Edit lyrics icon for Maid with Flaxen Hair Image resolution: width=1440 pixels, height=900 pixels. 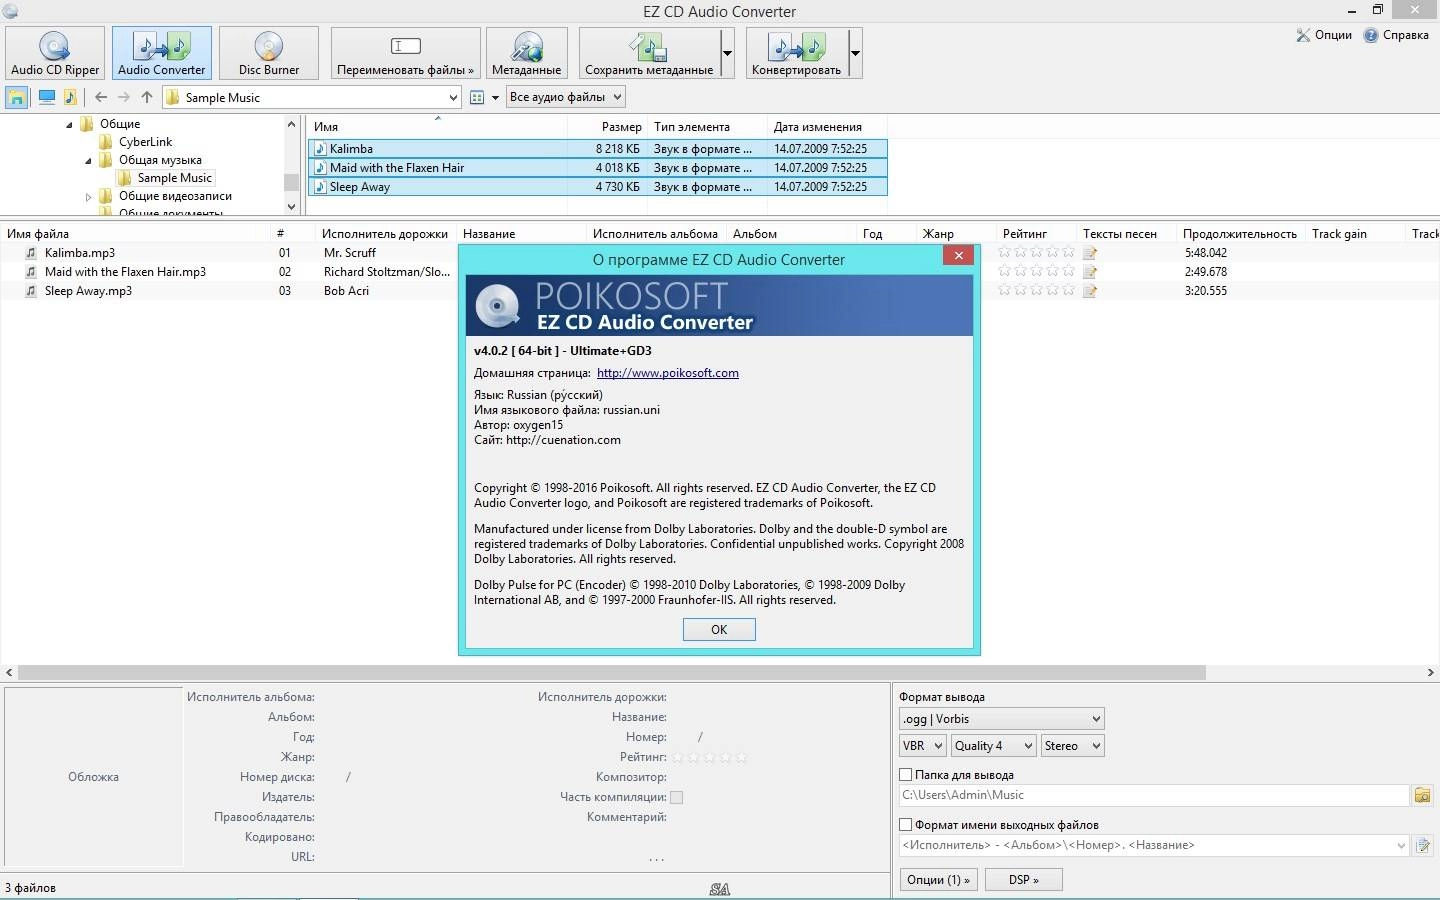click(1090, 272)
